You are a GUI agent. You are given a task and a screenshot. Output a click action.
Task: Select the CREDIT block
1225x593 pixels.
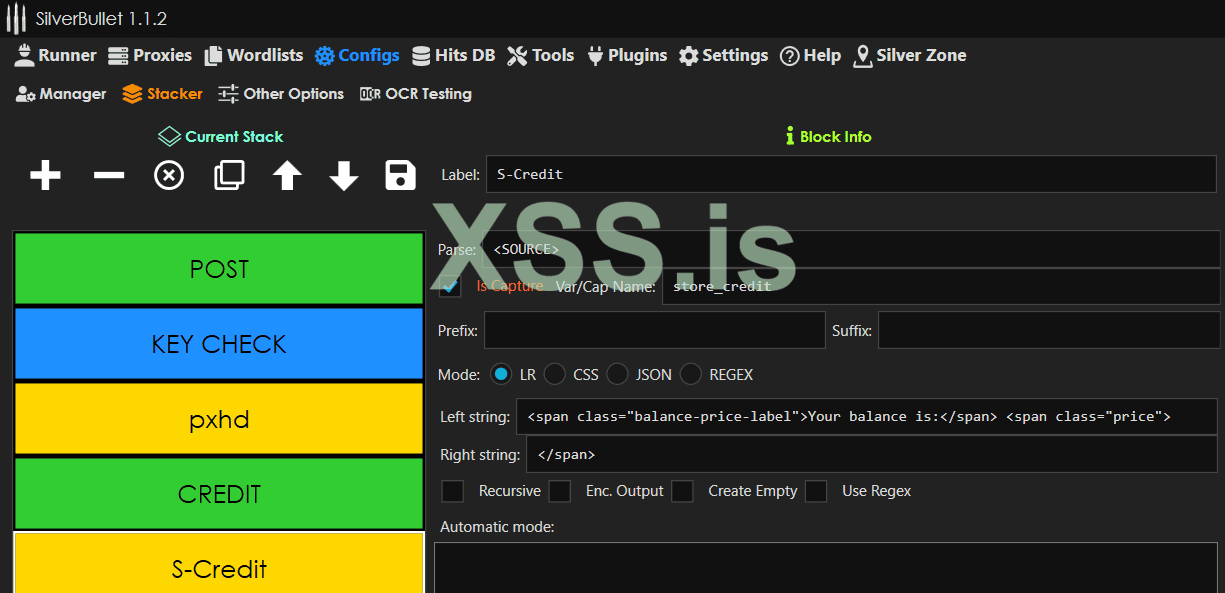[219, 494]
